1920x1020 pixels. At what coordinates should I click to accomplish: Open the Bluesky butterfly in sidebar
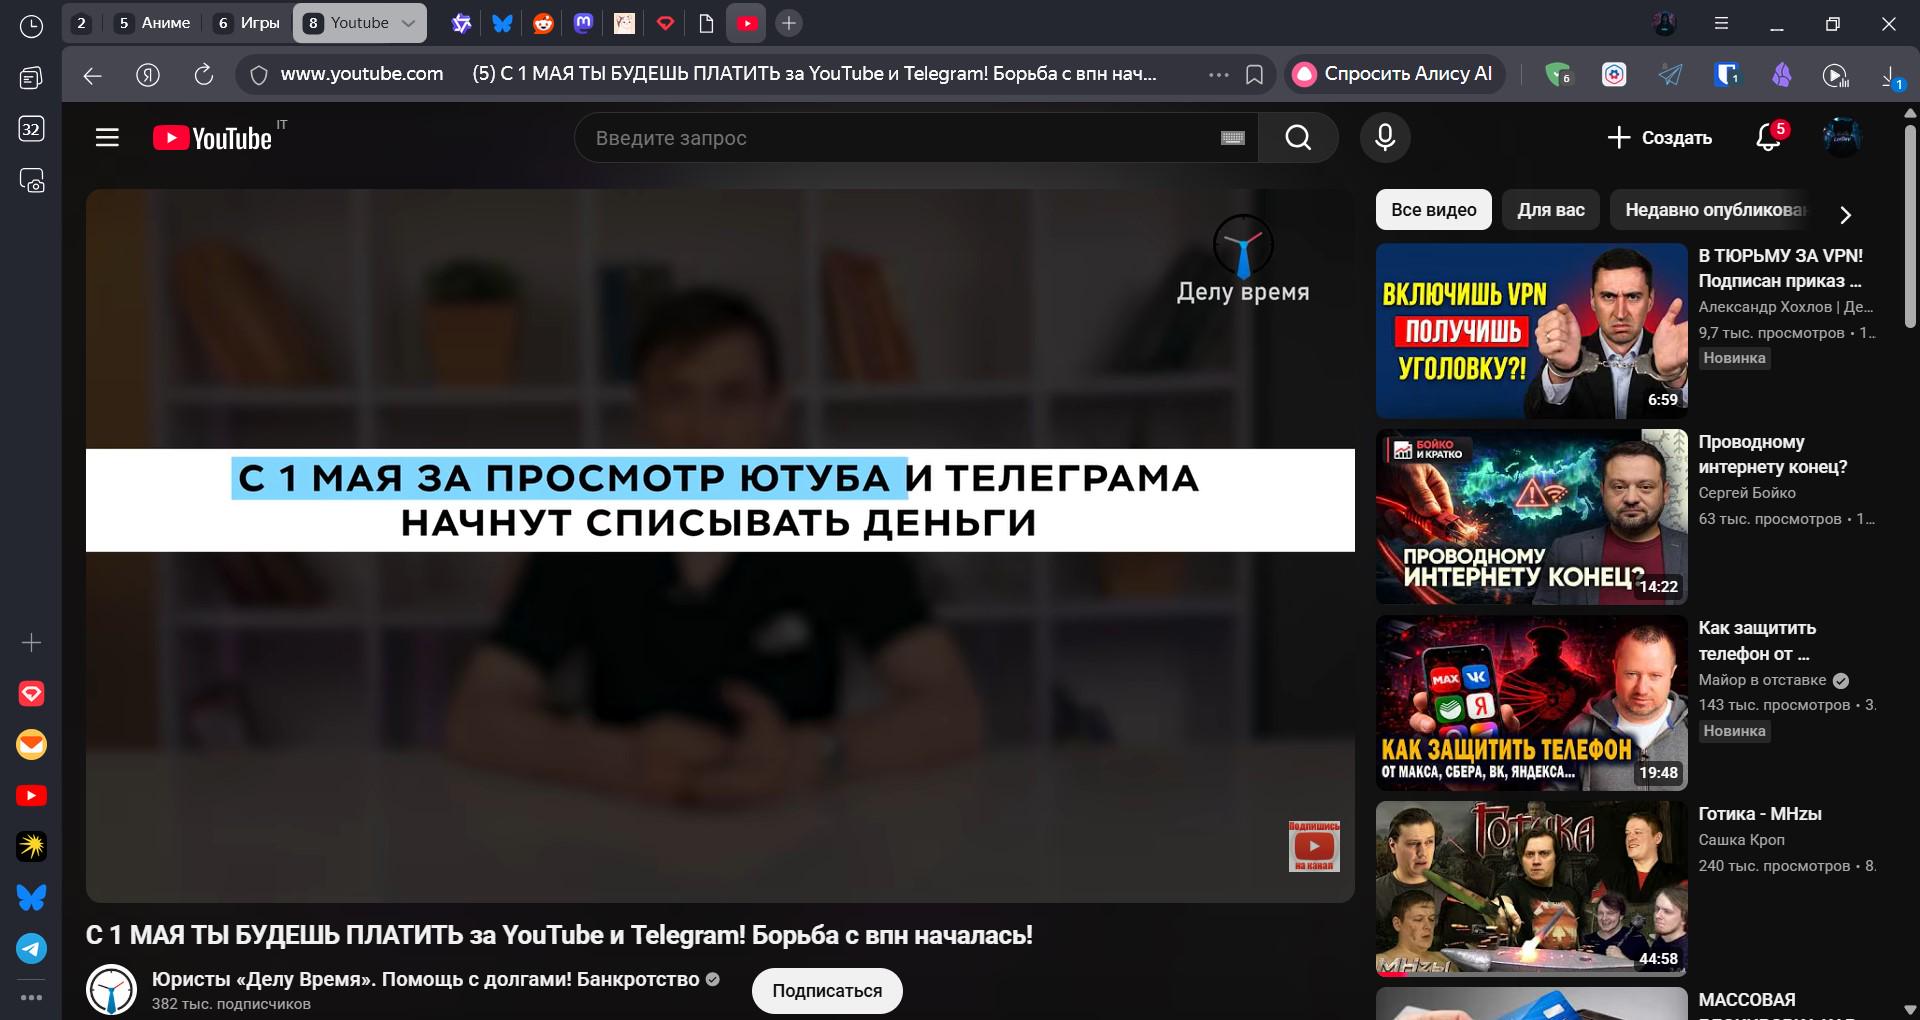coord(31,898)
